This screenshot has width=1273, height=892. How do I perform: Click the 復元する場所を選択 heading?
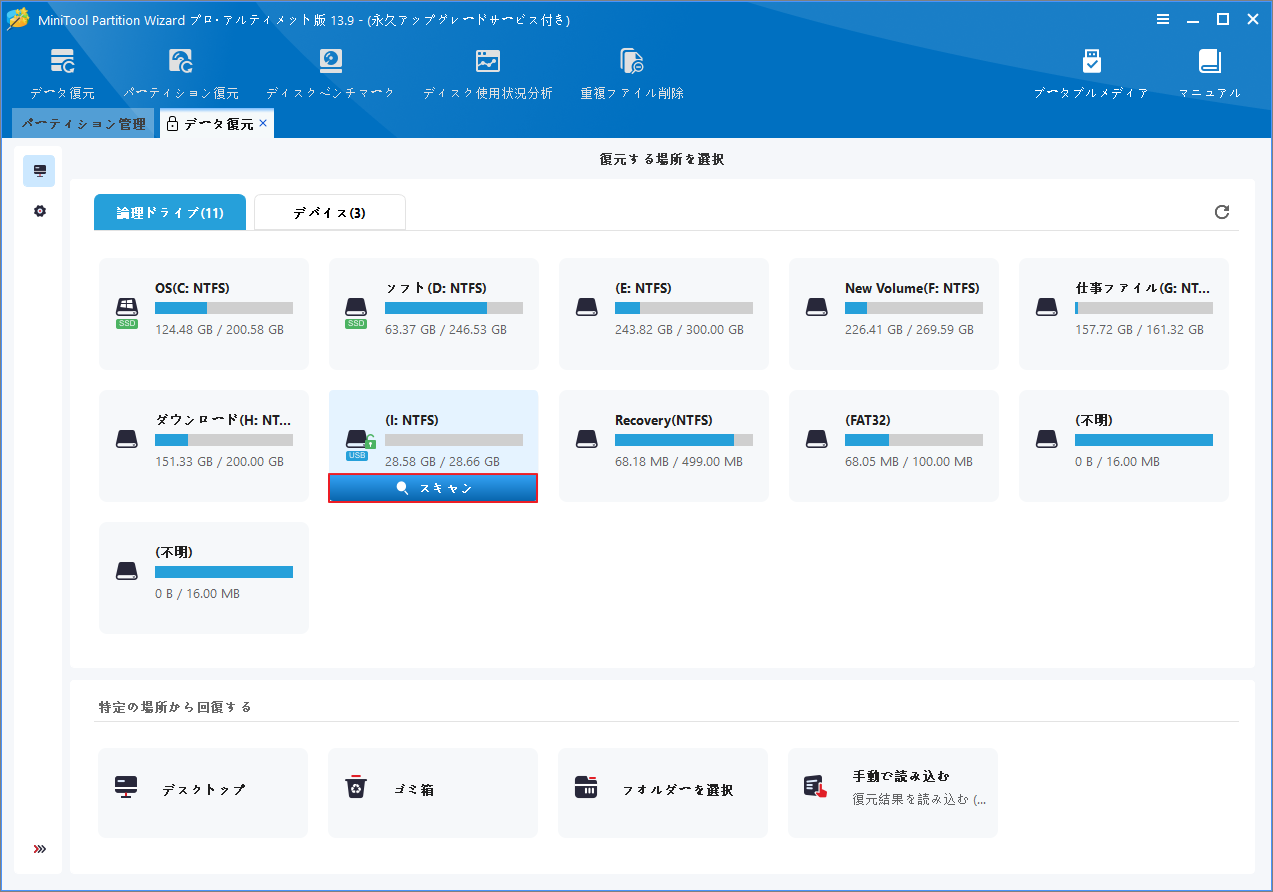click(x=662, y=159)
